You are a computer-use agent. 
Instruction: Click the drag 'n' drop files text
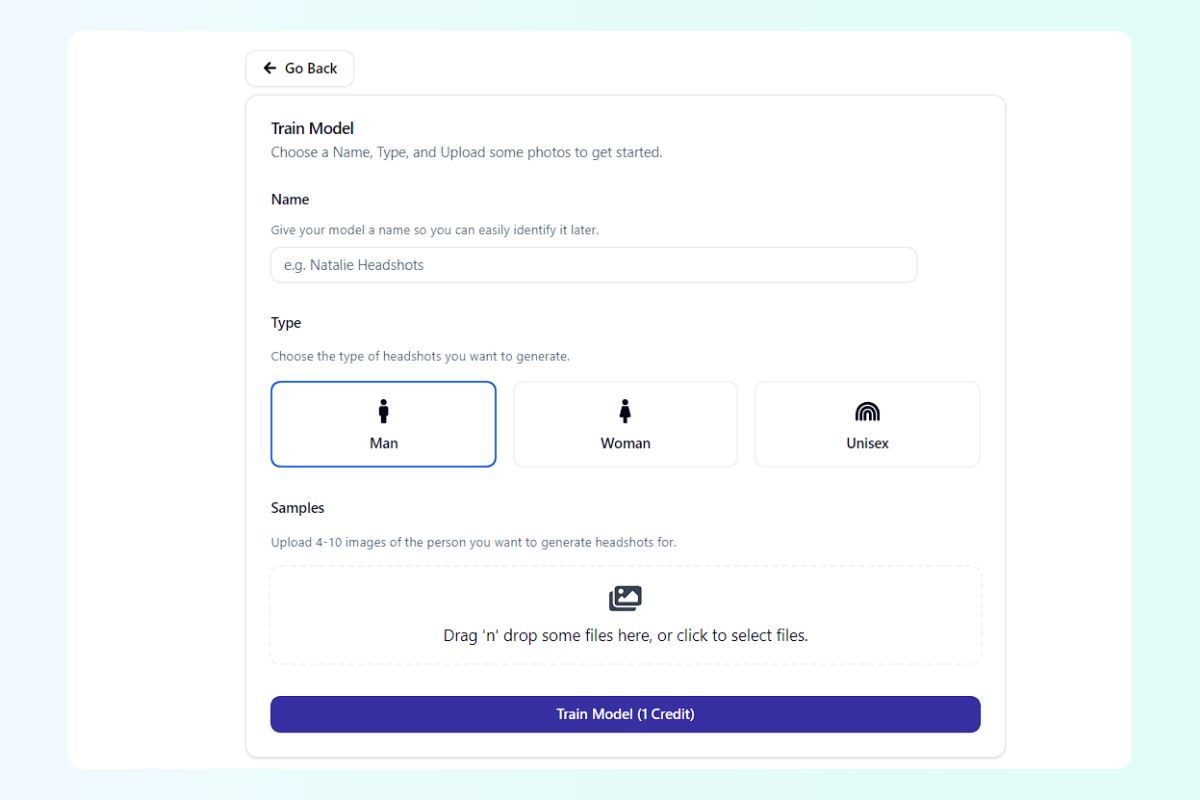pos(625,635)
